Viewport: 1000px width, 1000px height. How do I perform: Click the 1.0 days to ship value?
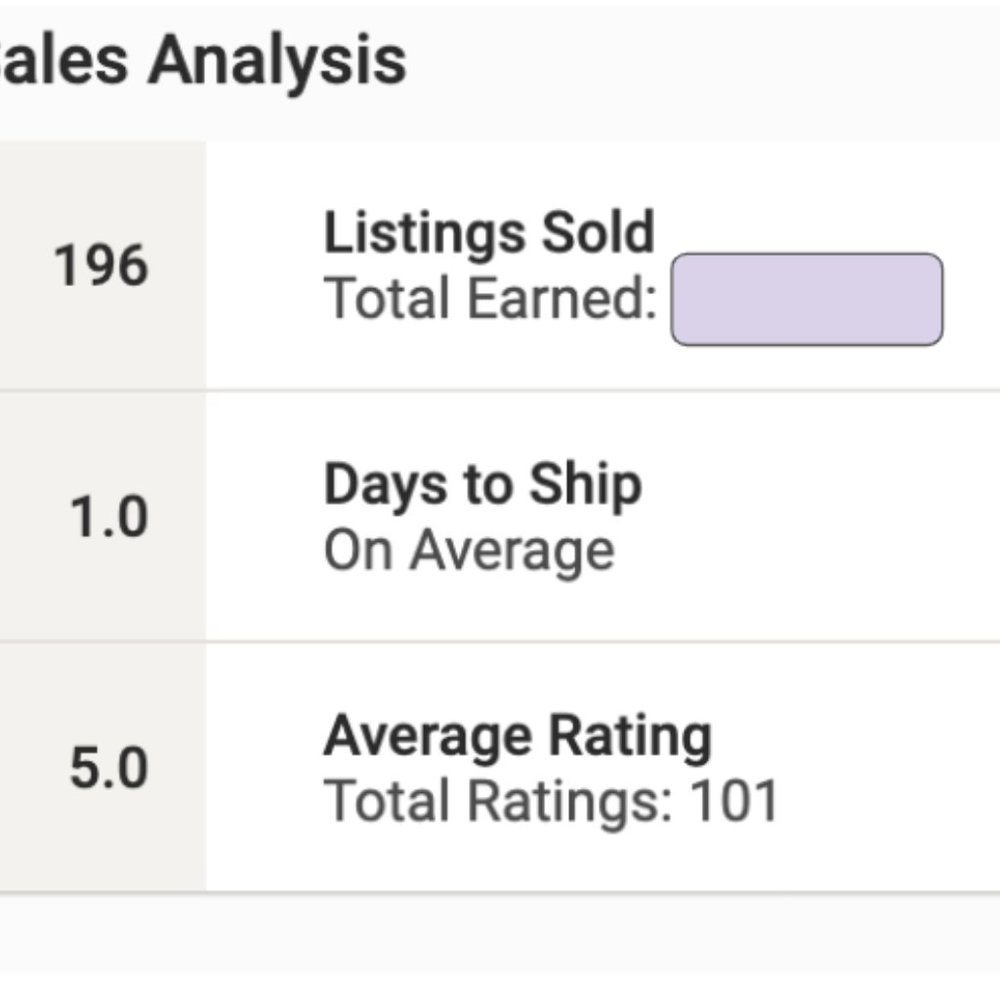click(x=108, y=518)
